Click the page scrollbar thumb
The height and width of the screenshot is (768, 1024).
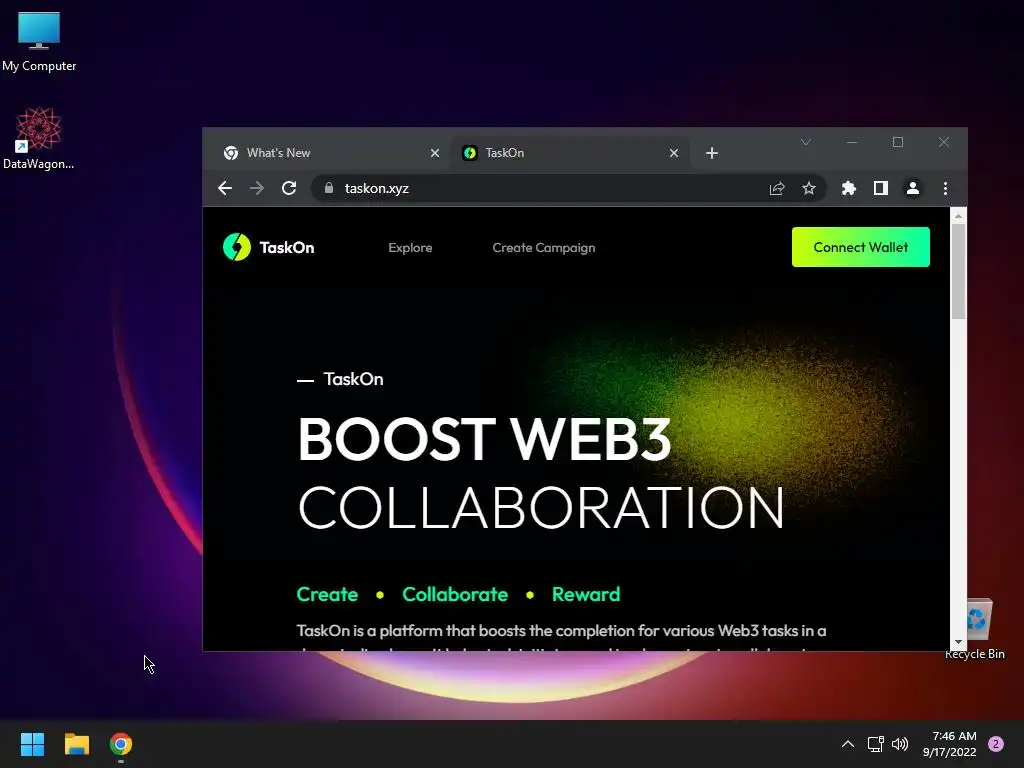click(x=958, y=271)
